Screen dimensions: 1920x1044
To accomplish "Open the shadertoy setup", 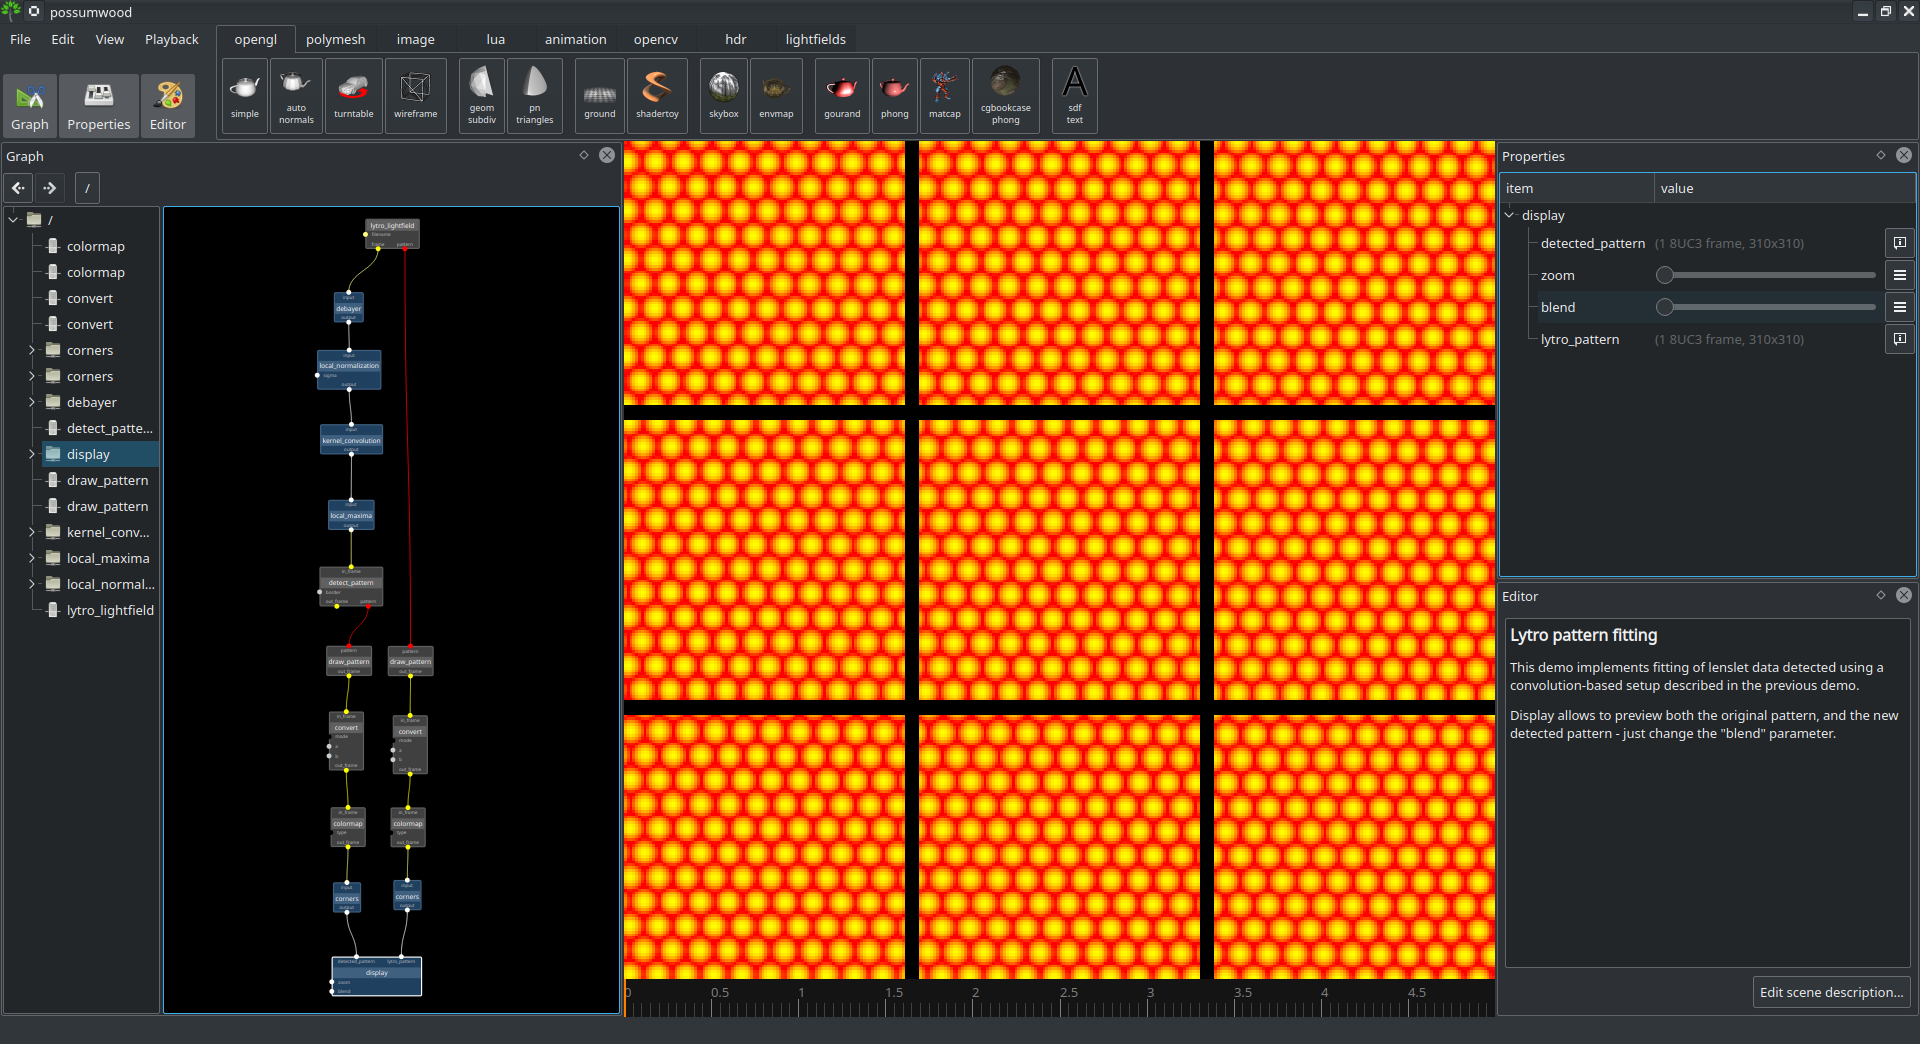I will 658,96.
